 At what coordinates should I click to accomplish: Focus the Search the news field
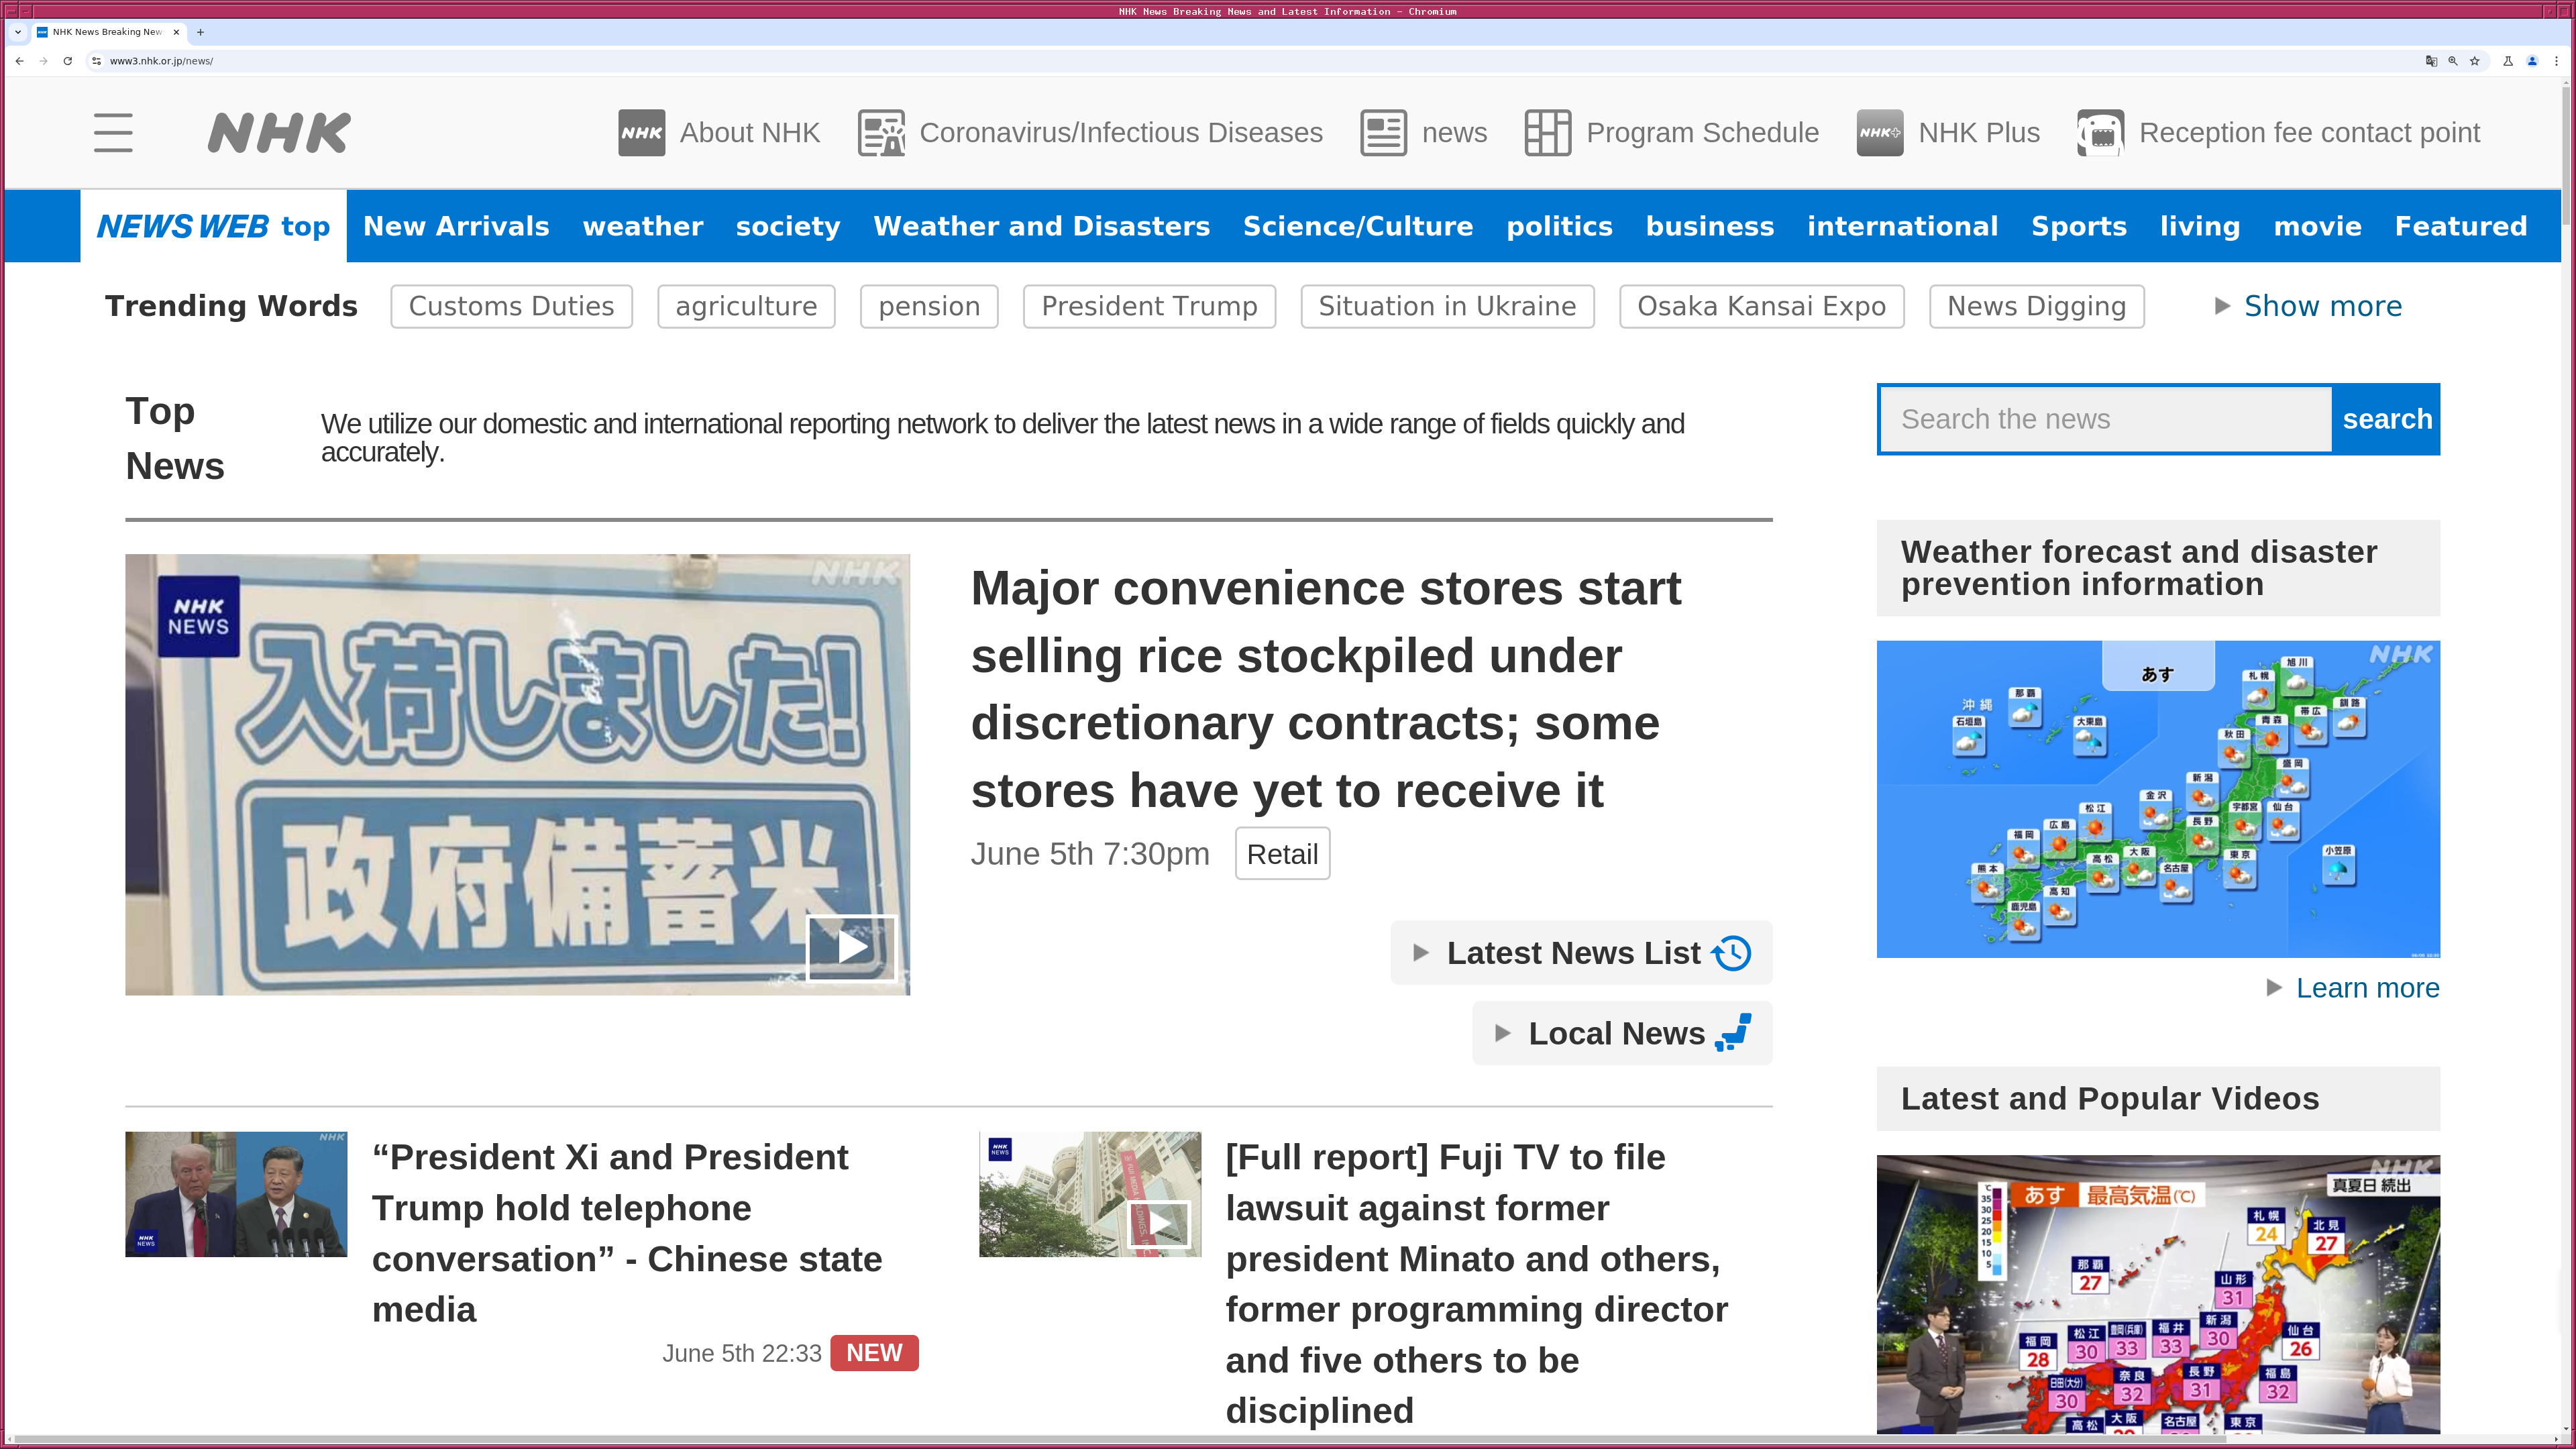[2105, 419]
